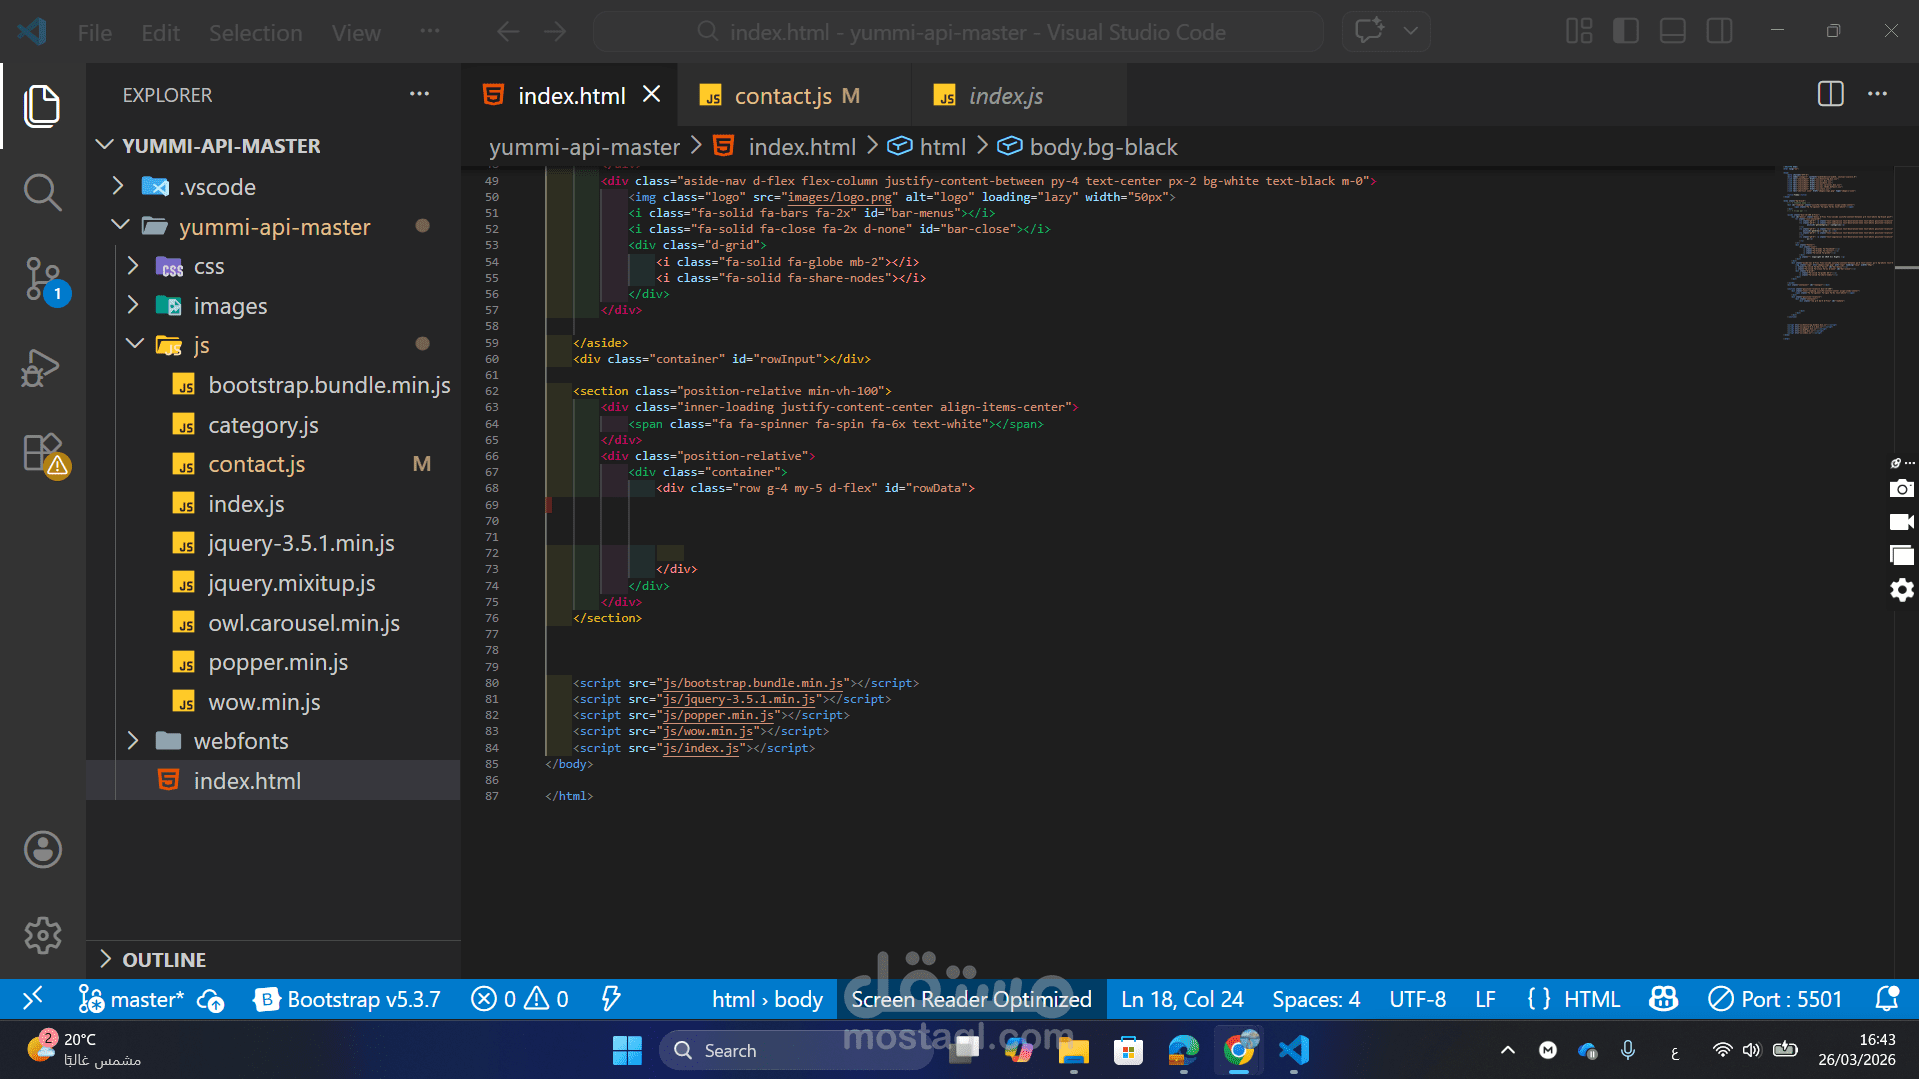Toggle the Secondary Side Bar
1919x1079 pixels.
click(x=1720, y=32)
